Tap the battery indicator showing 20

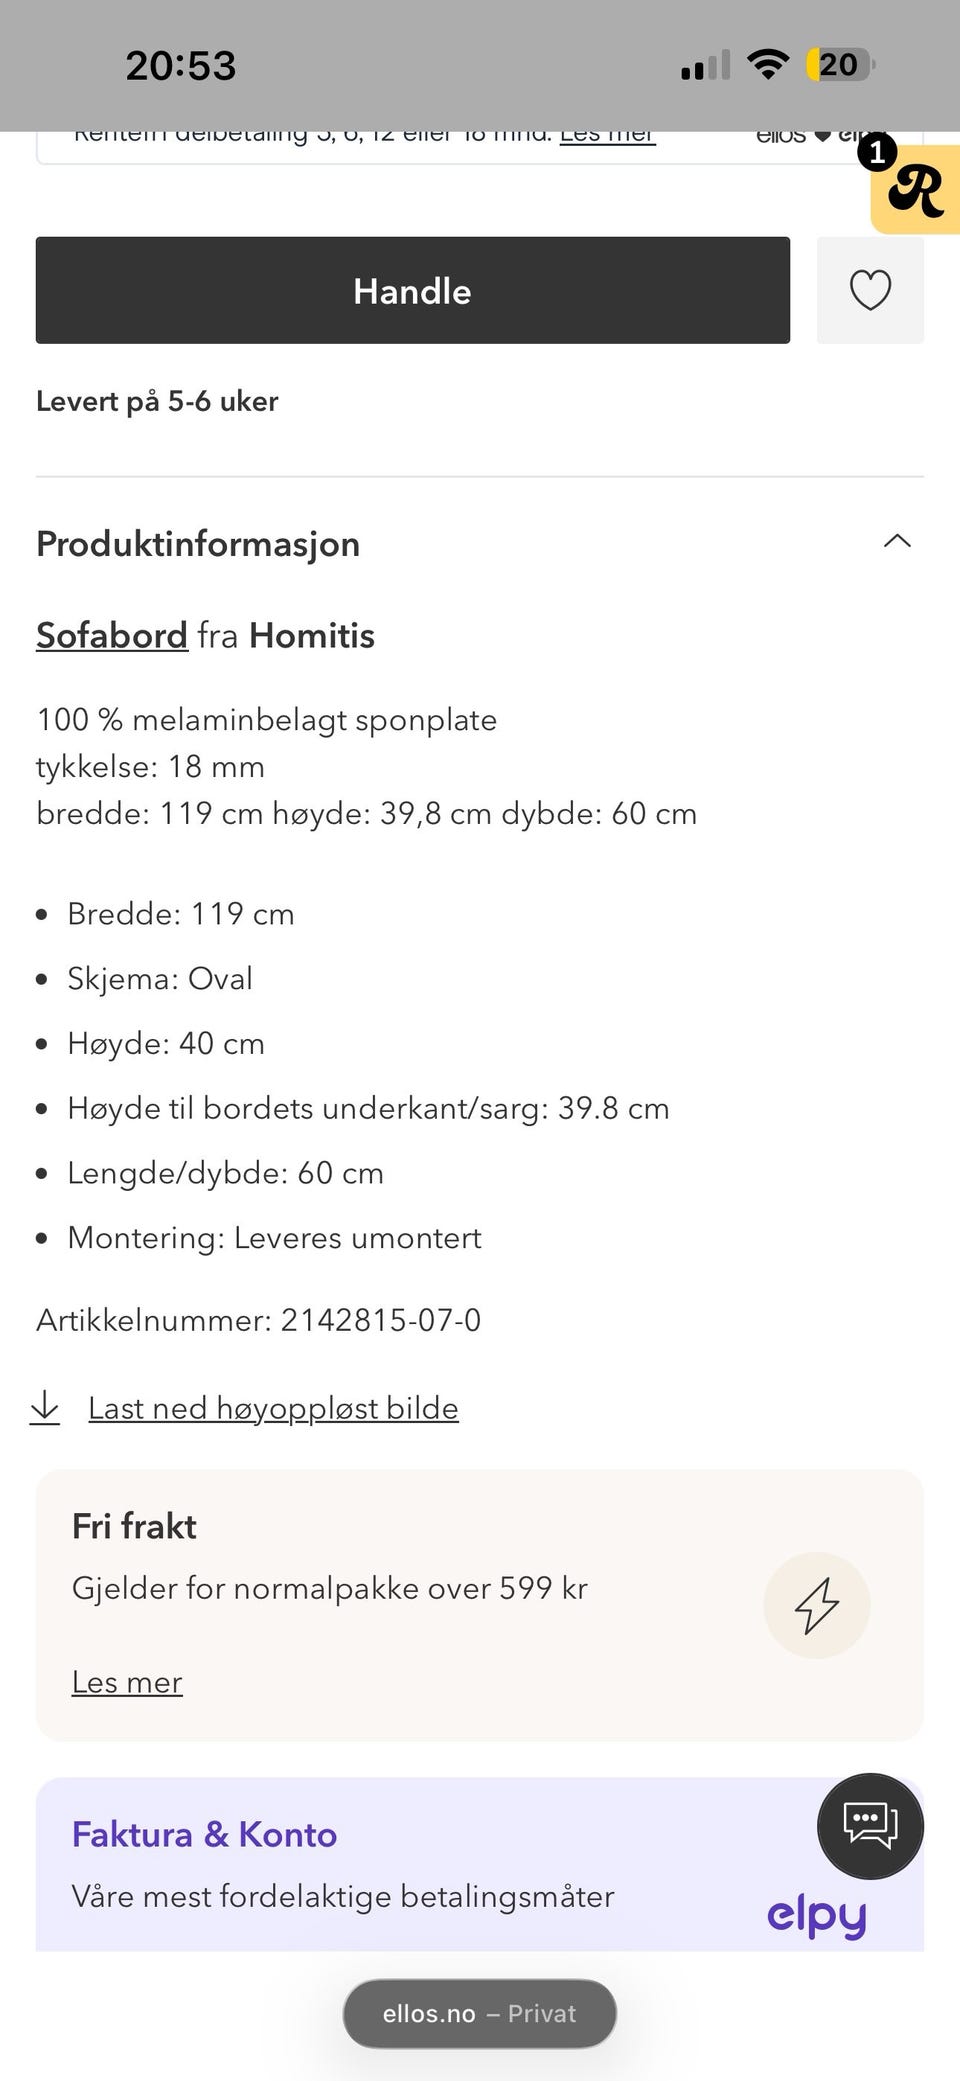[840, 65]
